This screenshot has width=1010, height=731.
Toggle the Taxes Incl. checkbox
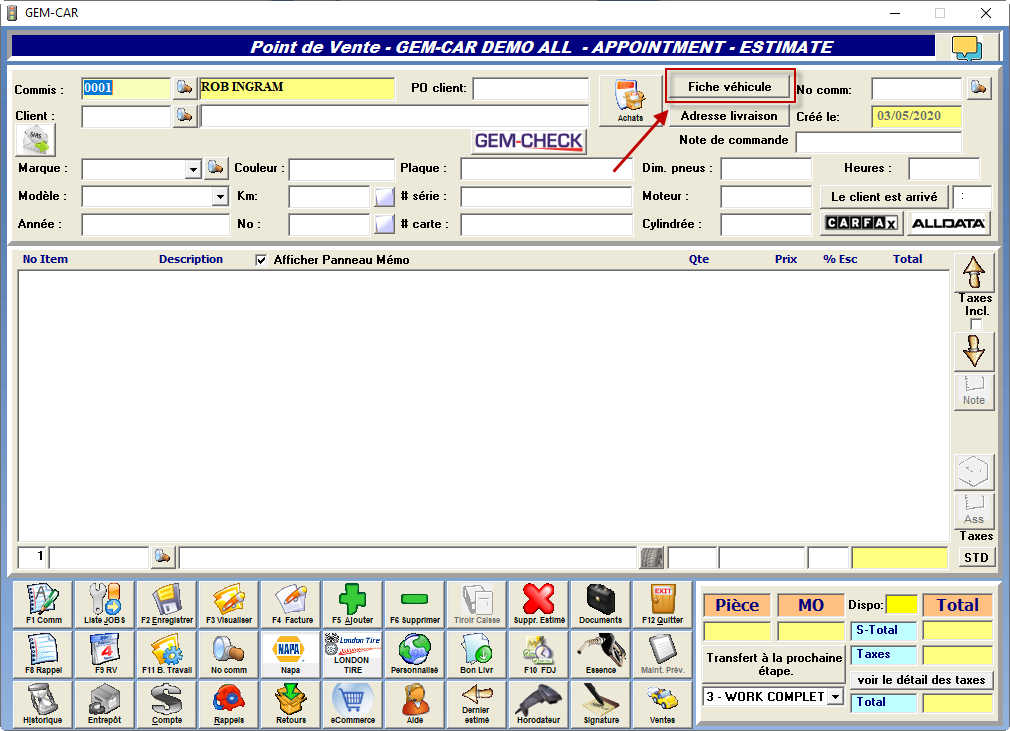(x=977, y=324)
